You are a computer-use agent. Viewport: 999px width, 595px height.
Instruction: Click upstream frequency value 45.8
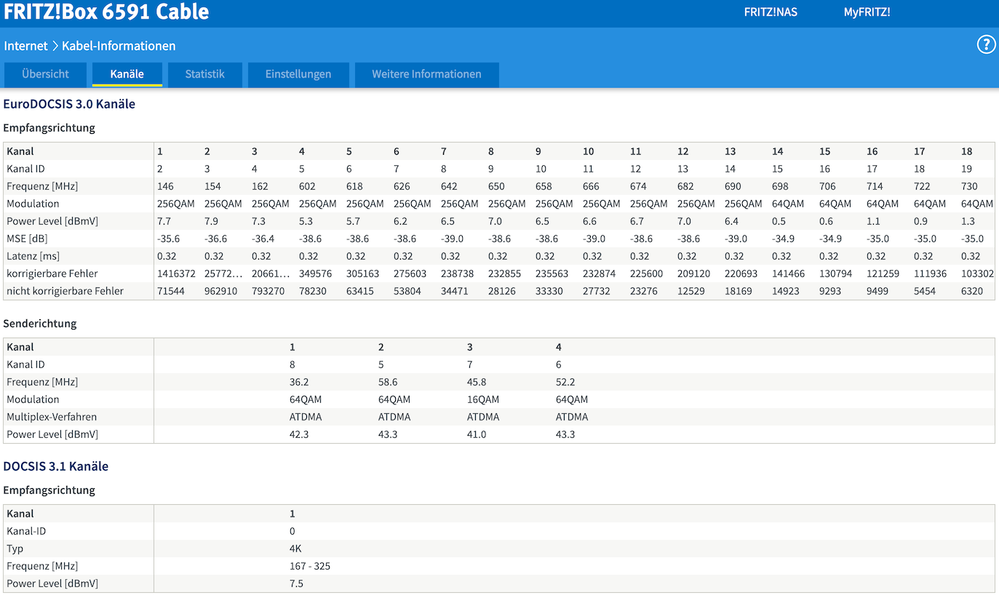point(476,382)
